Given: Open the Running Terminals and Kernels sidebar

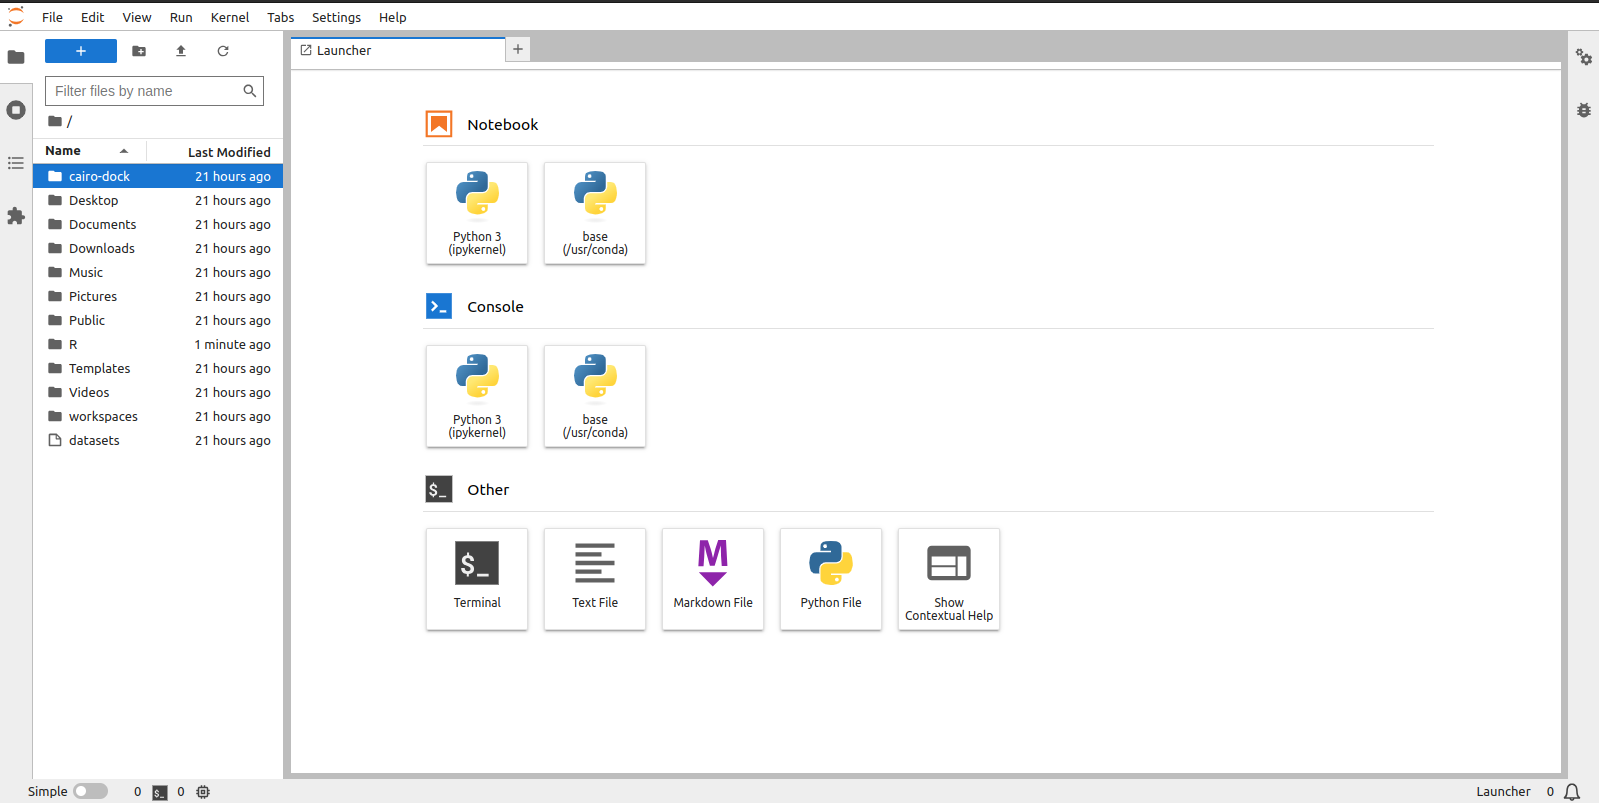Looking at the screenshot, I should click(x=16, y=110).
